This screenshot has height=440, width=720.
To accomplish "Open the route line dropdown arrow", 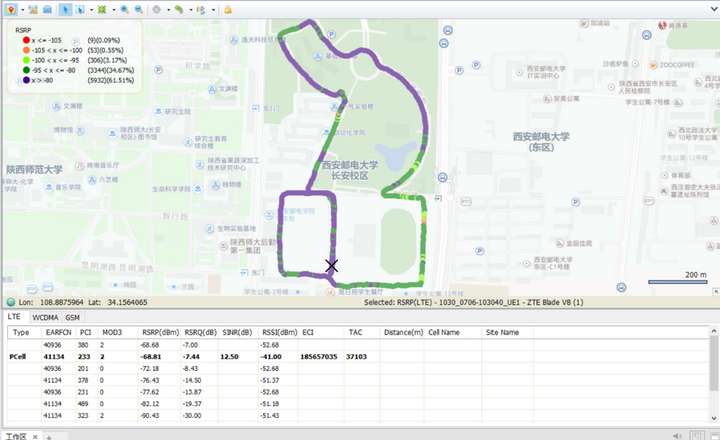I will pyautogui.click(x=191, y=10).
